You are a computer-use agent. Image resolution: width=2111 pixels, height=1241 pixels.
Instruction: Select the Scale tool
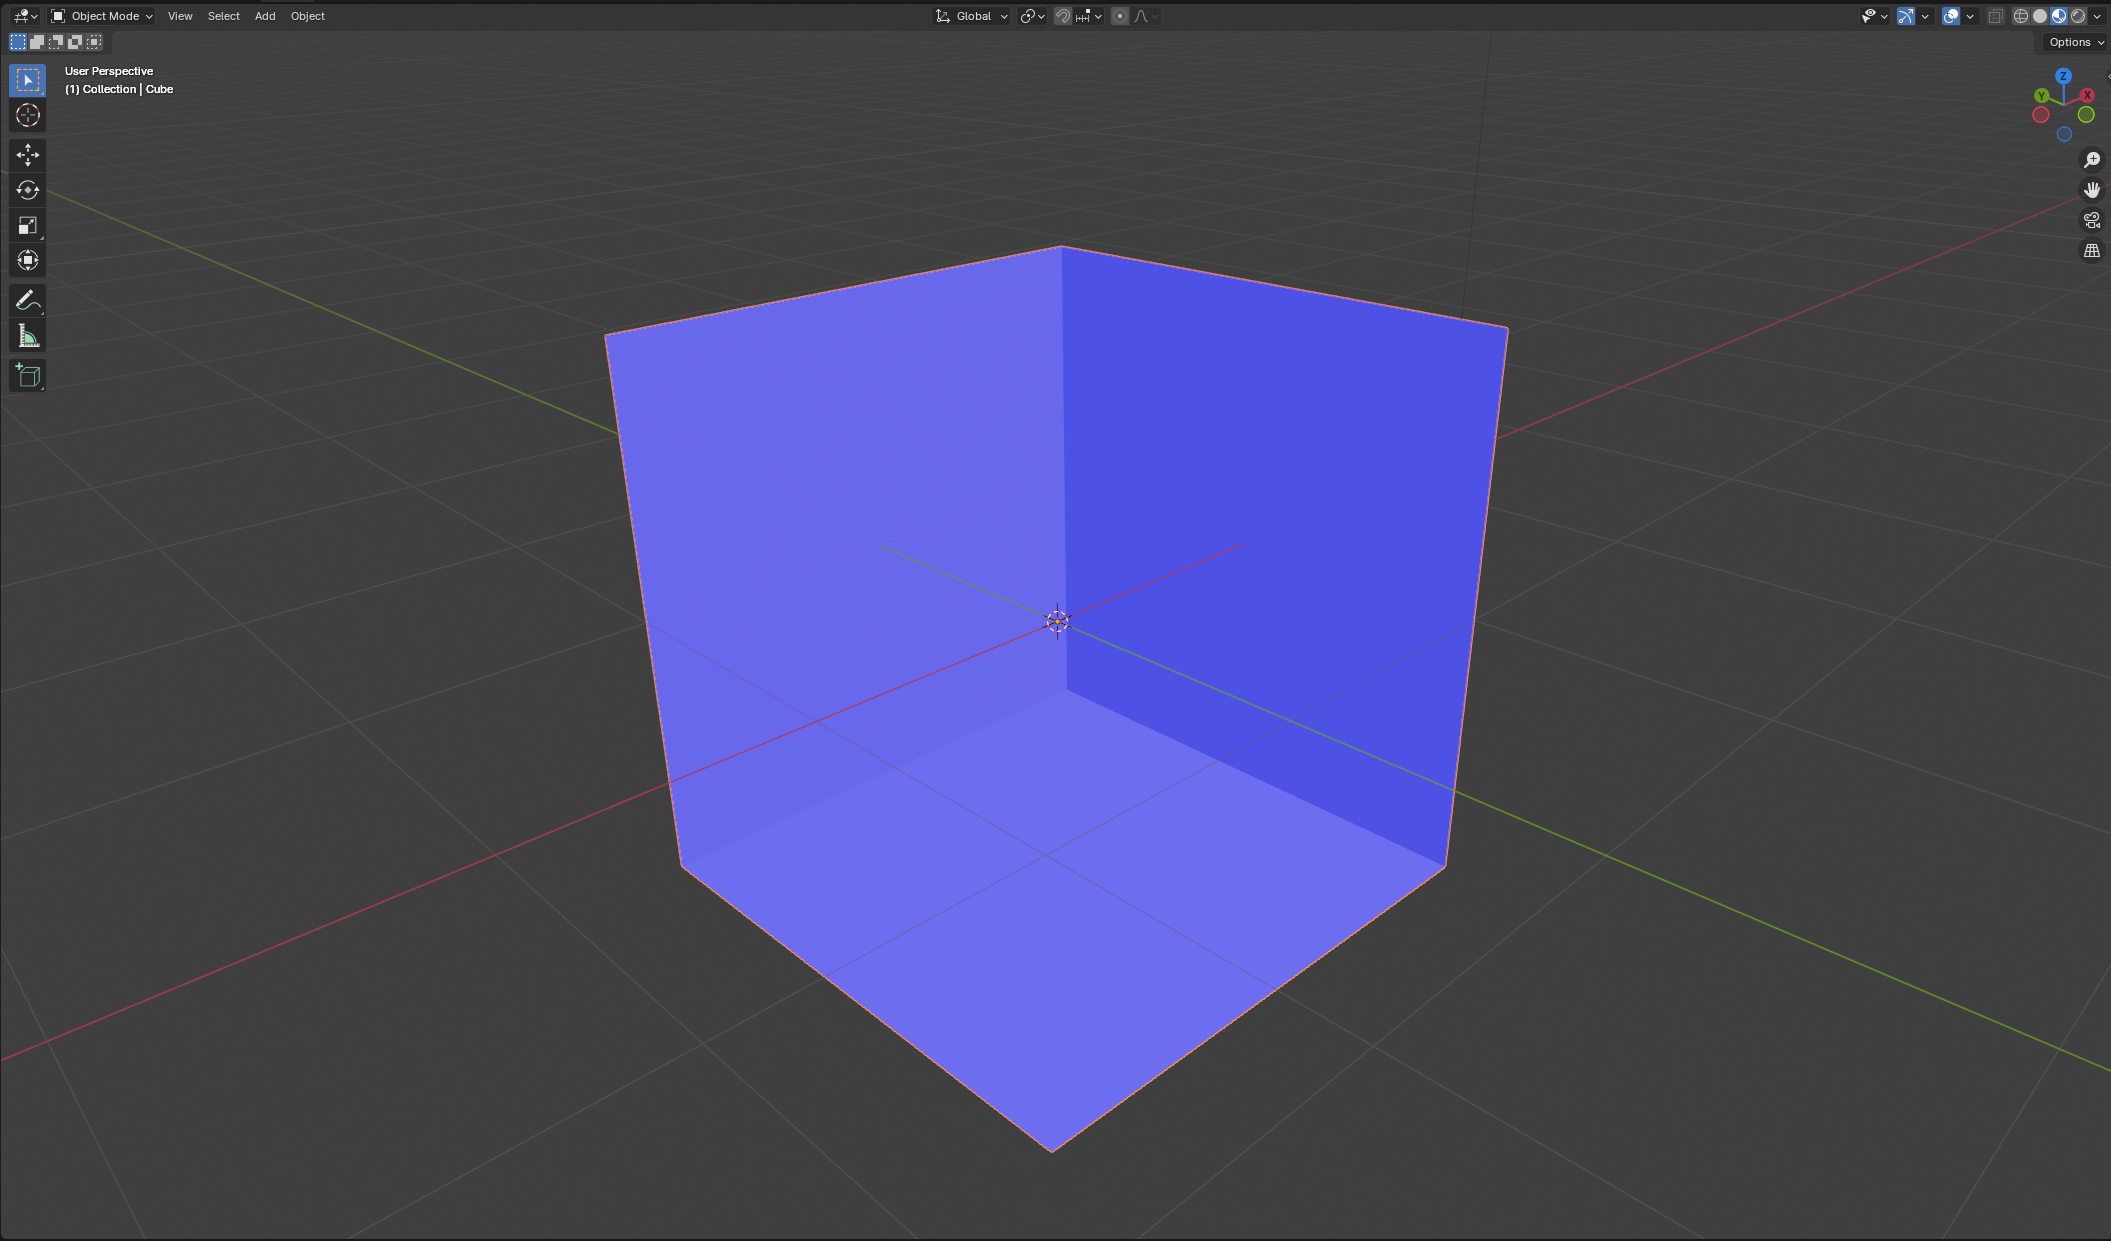pos(27,225)
